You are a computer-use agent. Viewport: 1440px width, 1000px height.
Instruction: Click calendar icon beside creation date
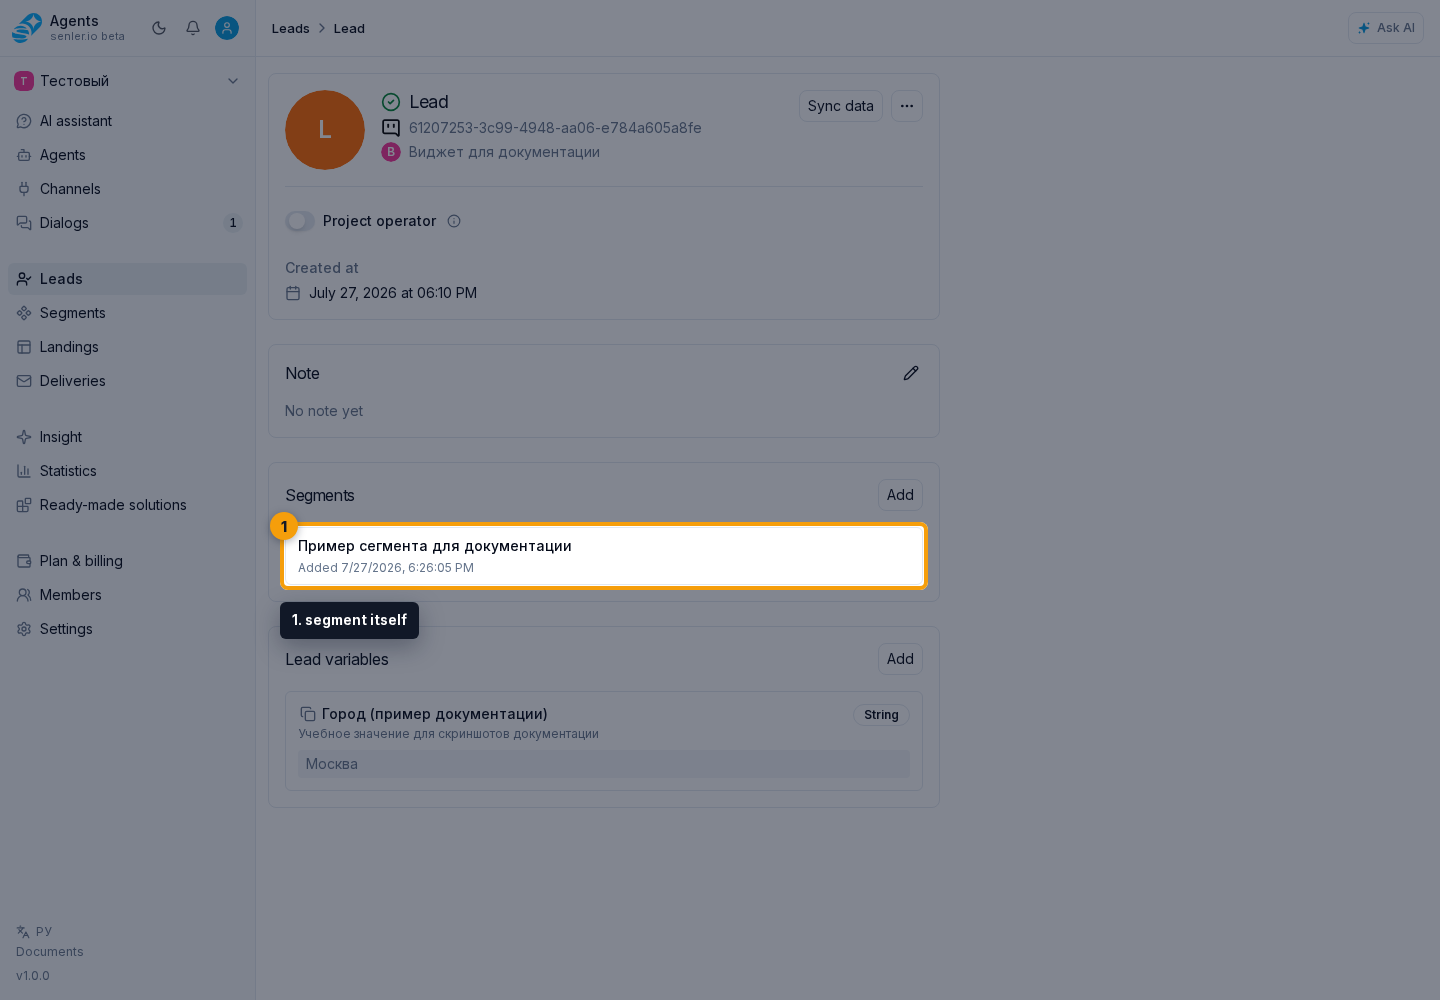tap(293, 293)
